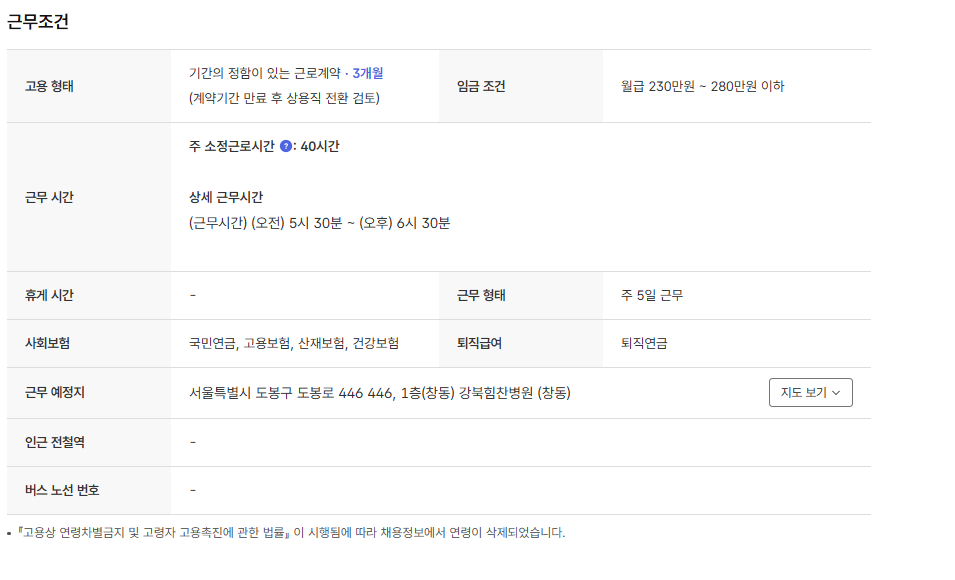Select the 고용 형태 row label
This screenshot has width=955, height=580.
click(50, 86)
